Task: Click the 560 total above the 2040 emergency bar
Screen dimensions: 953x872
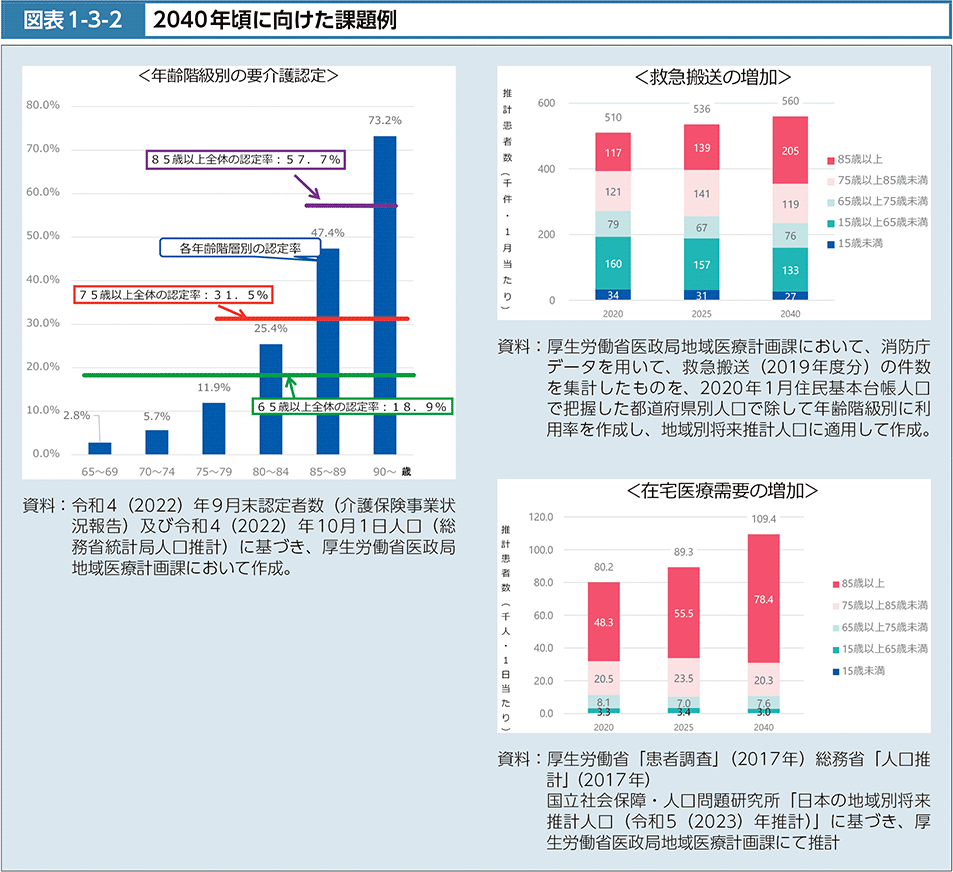Action: pos(790,101)
